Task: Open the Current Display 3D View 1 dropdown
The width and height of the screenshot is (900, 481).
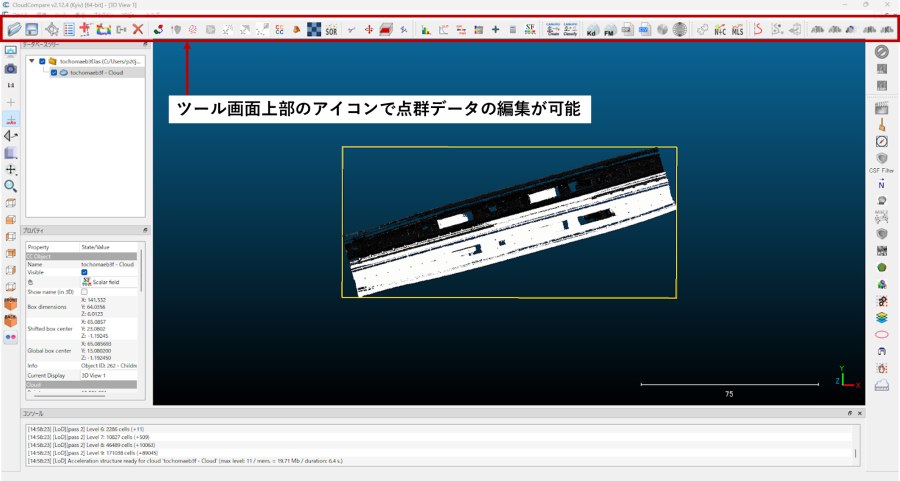Action: [109, 375]
